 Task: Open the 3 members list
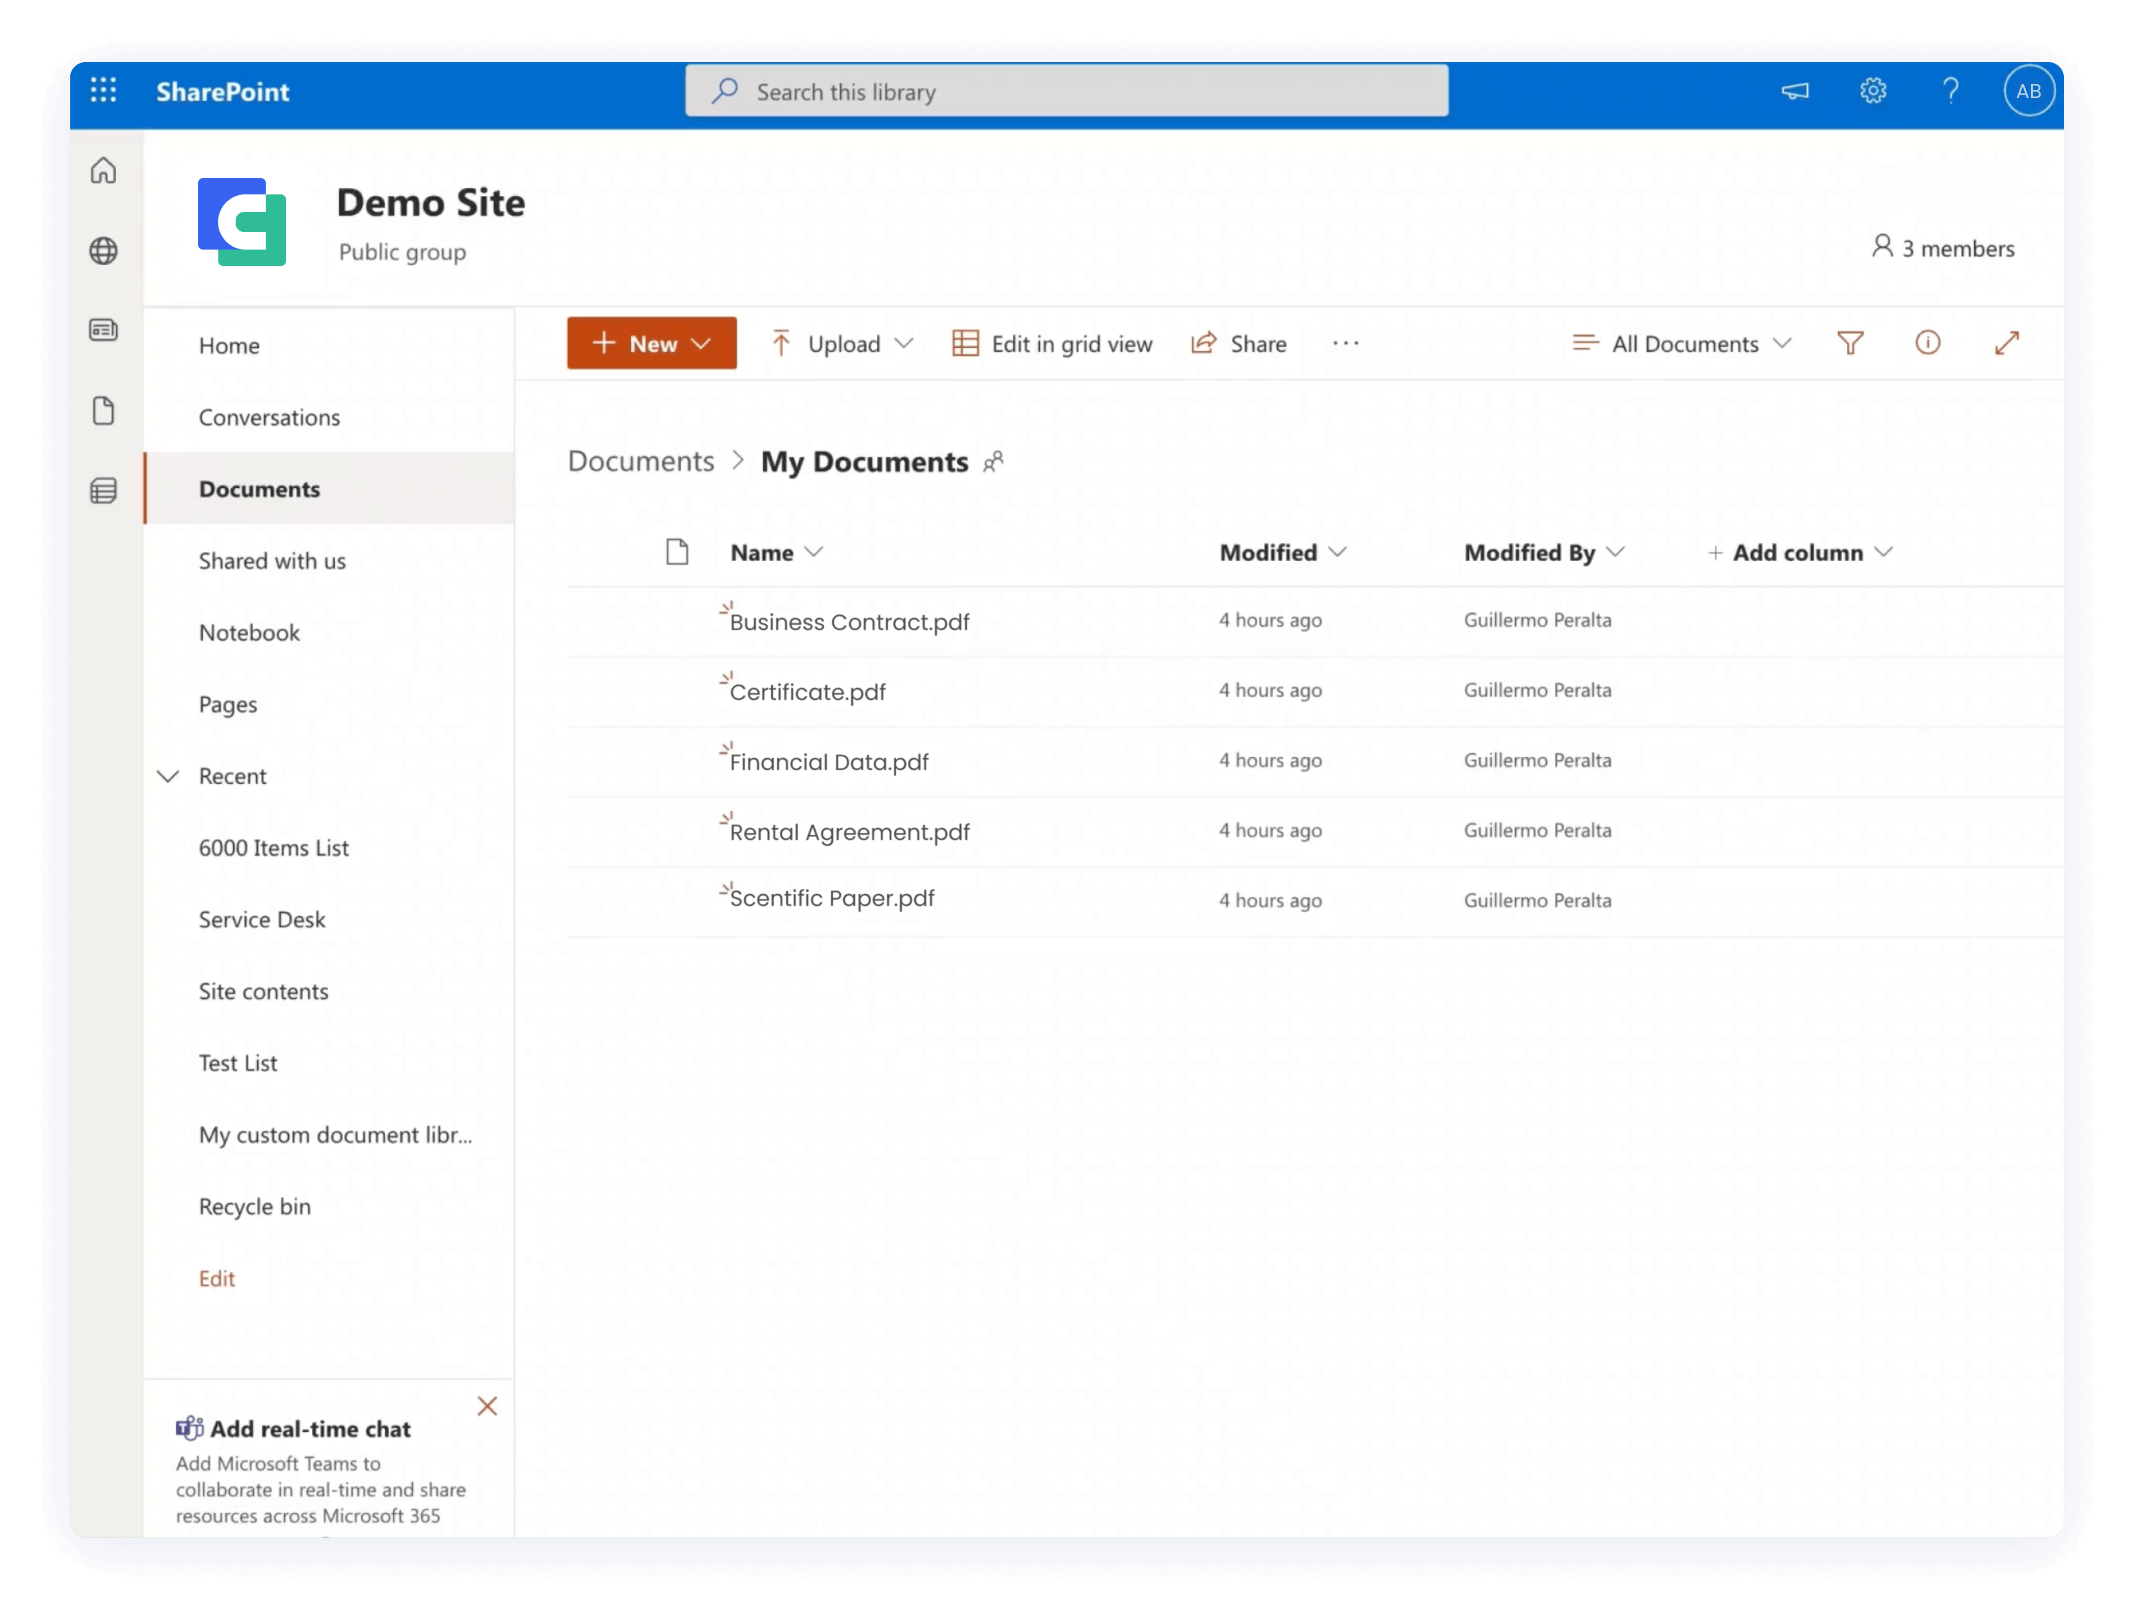pos(1943,248)
